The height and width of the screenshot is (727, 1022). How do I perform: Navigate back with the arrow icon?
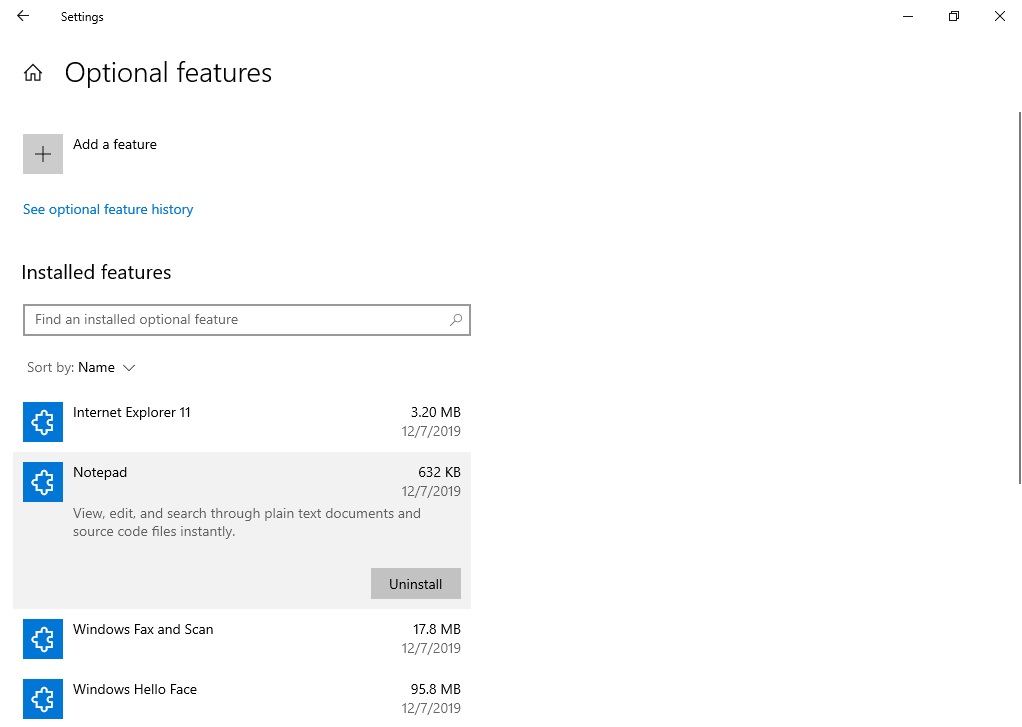tap(22, 16)
